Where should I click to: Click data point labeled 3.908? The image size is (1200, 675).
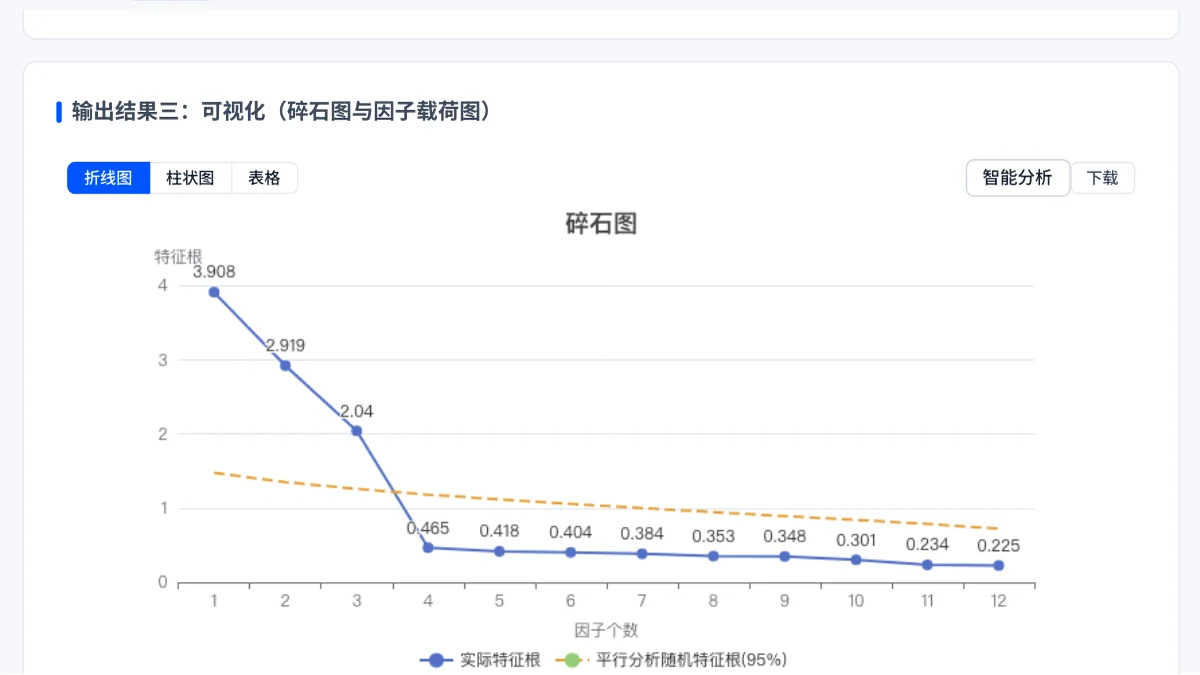[214, 292]
